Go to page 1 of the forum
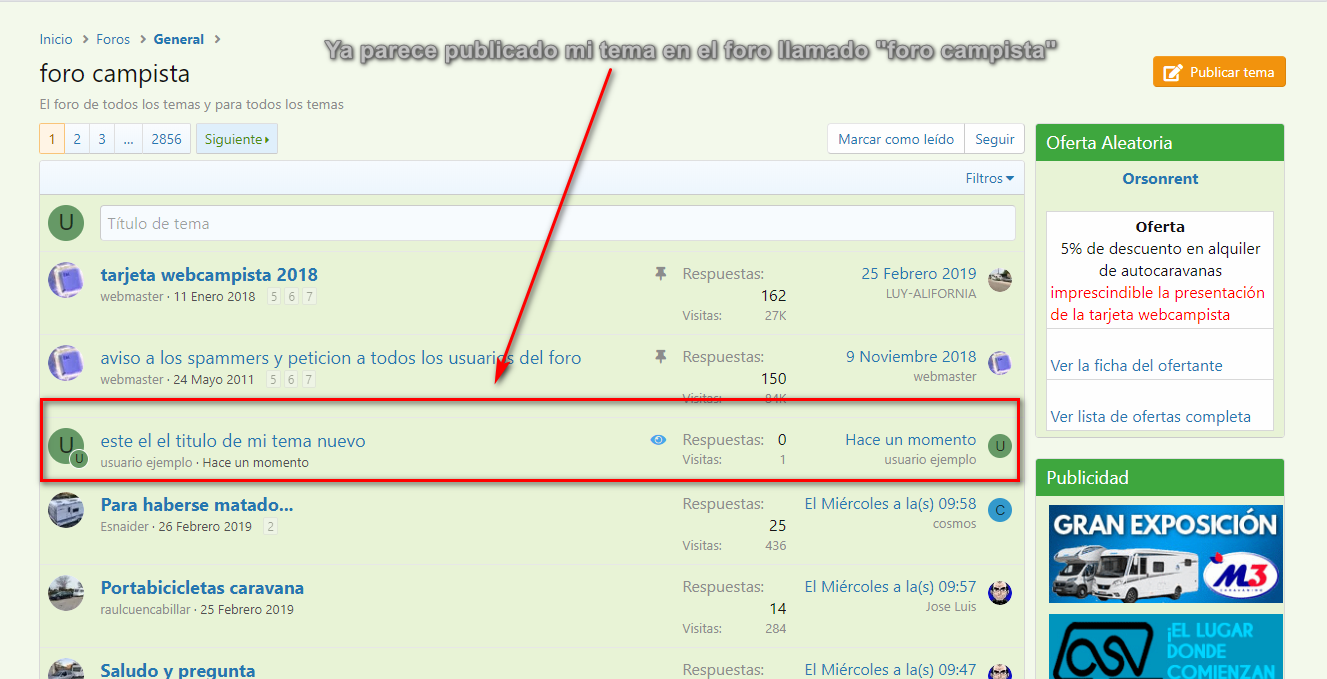 pyautogui.click(x=52, y=139)
